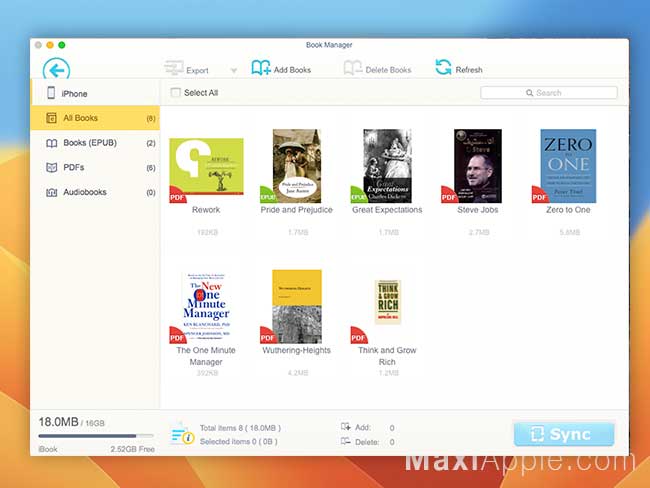Open the PDFs category

click(x=95, y=168)
